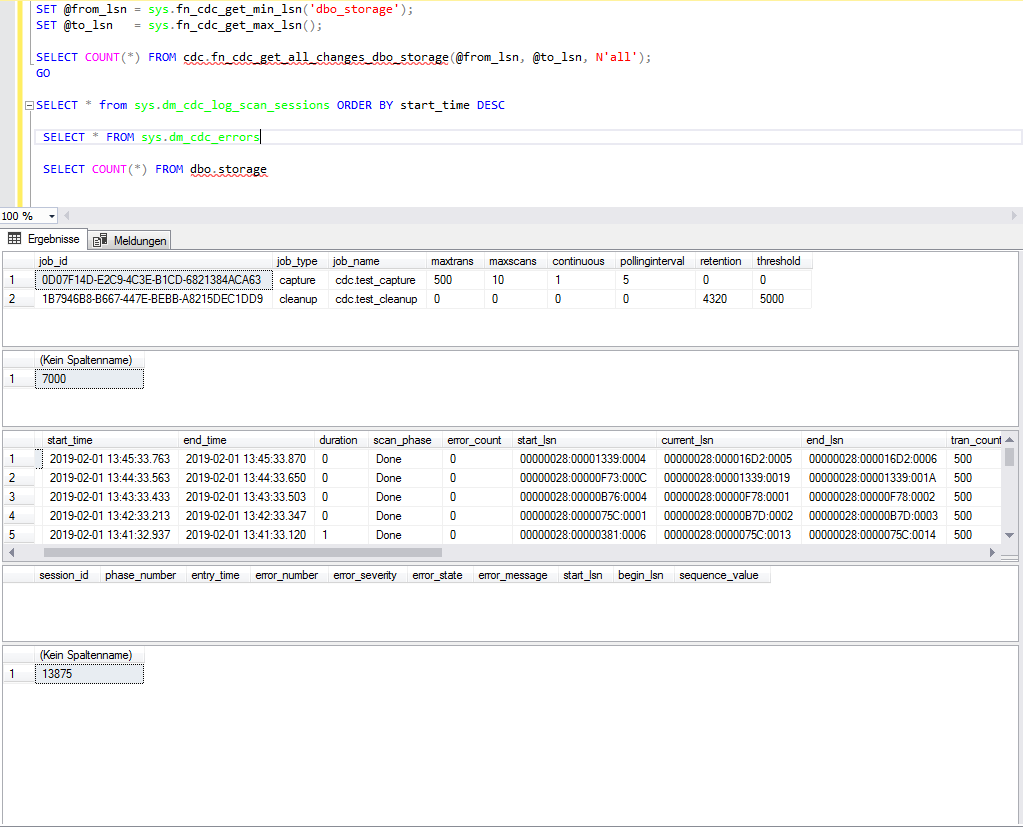The height and width of the screenshot is (827, 1023).
Task: Click the end_time column header
Action: coord(246,440)
